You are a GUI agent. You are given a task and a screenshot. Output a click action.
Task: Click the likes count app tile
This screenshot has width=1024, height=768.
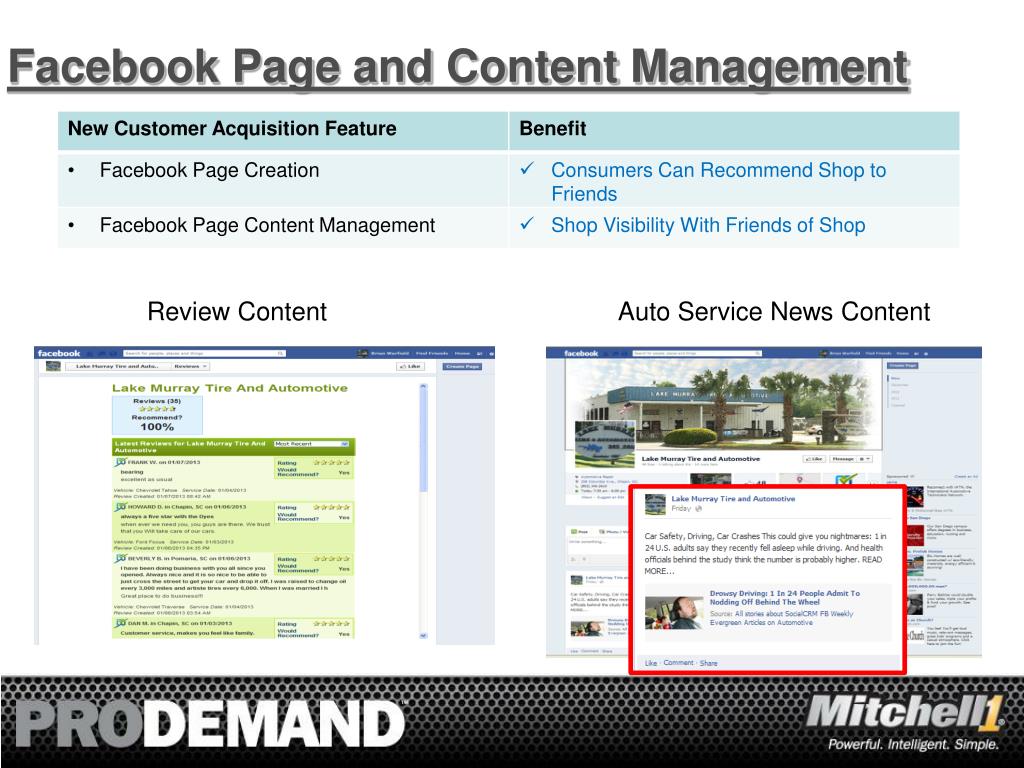point(755,481)
